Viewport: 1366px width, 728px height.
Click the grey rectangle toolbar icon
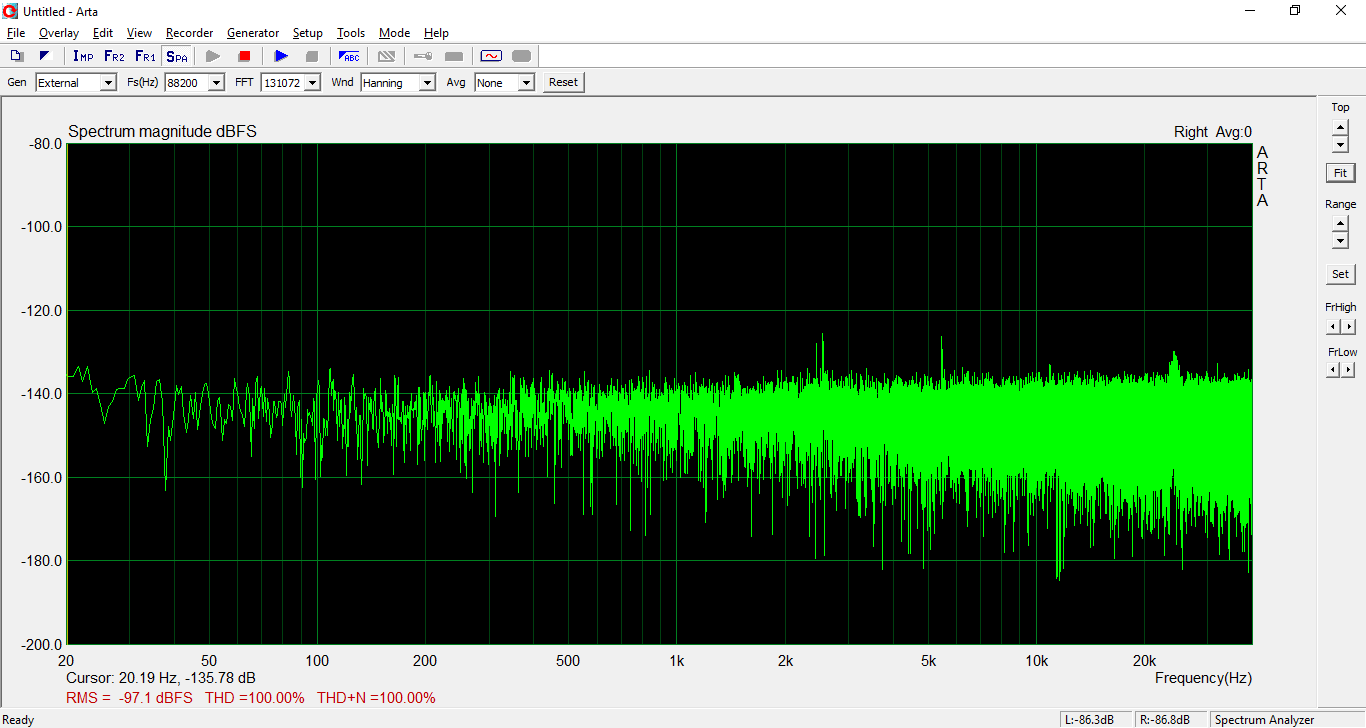(x=454, y=56)
